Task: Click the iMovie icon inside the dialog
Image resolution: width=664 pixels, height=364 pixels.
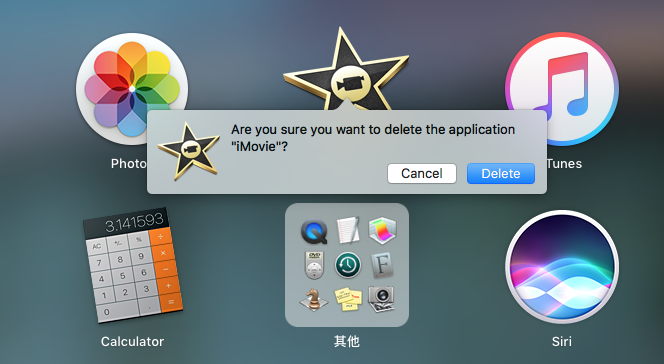Action: click(189, 151)
